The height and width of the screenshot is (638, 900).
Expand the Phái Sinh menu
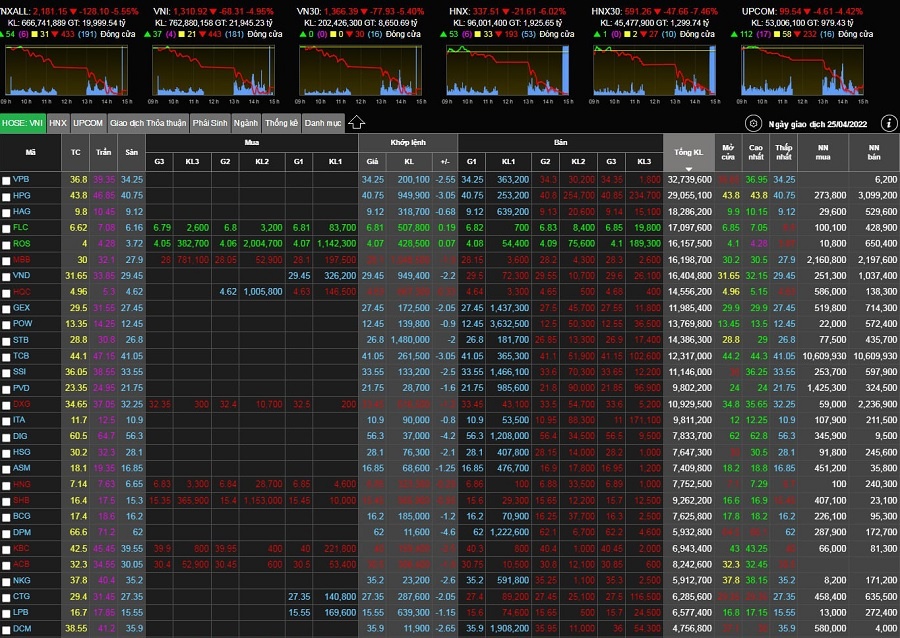tap(210, 123)
